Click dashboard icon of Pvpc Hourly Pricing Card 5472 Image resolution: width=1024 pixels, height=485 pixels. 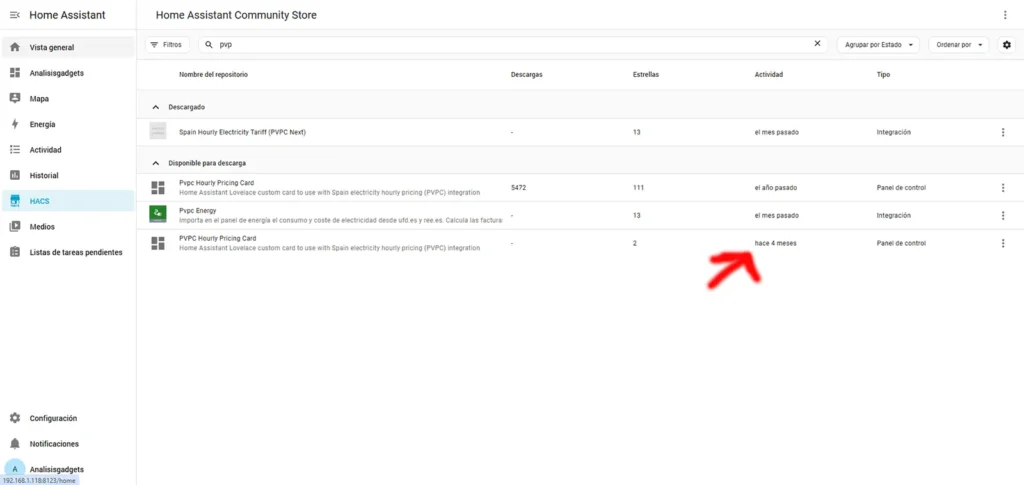(157, 188)
